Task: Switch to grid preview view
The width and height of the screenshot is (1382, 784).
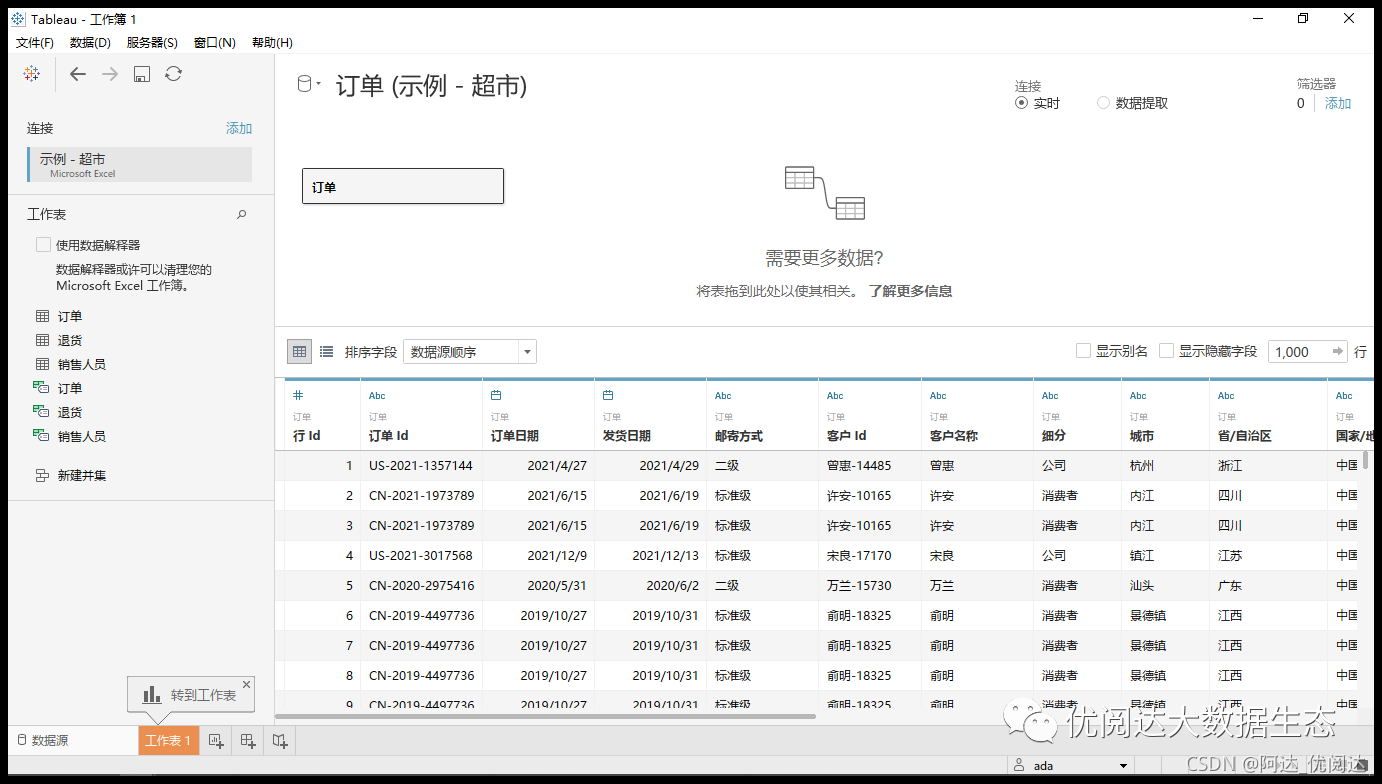Action: click(299, 351)
